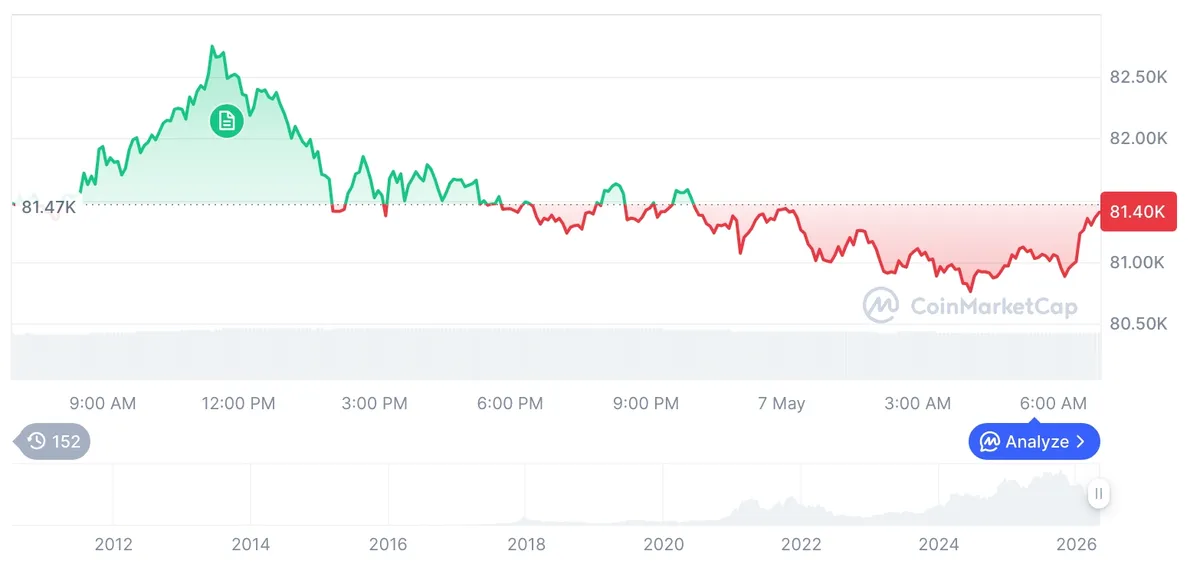Click the green document news marker on chart
Viewport: 1200px width, 561px height.
point(226,121)
